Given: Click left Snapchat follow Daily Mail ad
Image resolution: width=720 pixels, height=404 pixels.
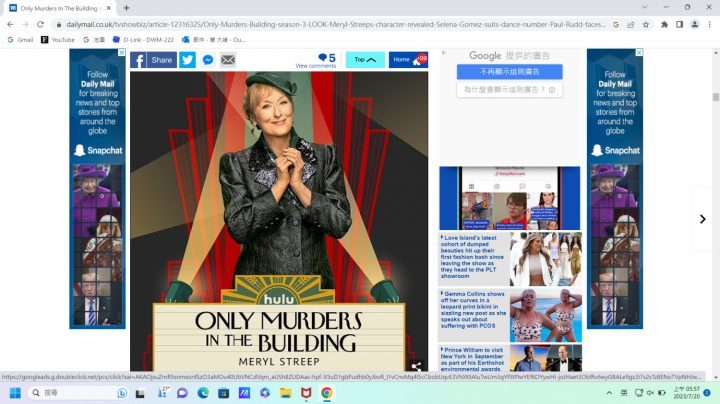Looking at the screenshot, I should coord(97,189).
